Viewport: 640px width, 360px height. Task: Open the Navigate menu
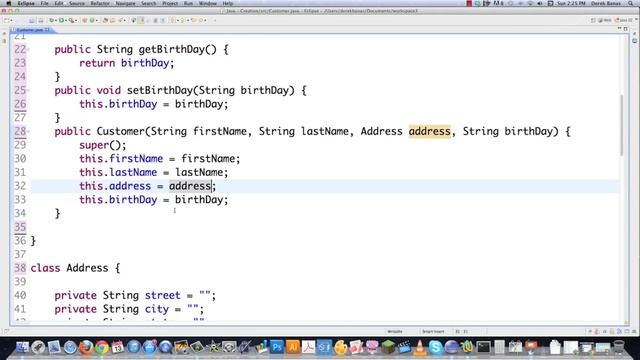(125, 3)
